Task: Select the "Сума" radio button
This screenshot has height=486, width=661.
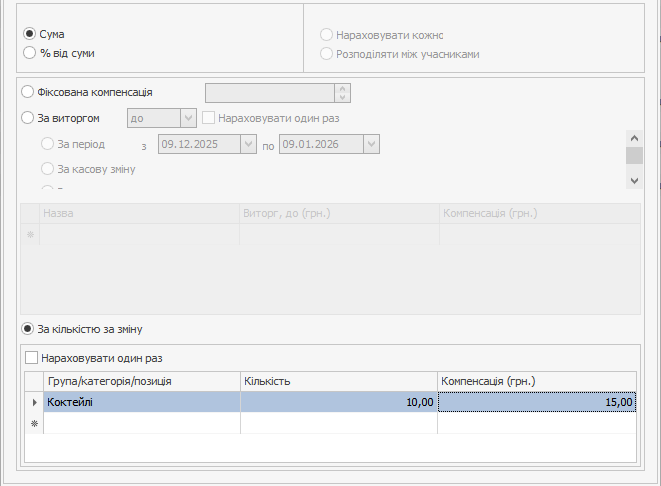Action: (x=29, y=34)
